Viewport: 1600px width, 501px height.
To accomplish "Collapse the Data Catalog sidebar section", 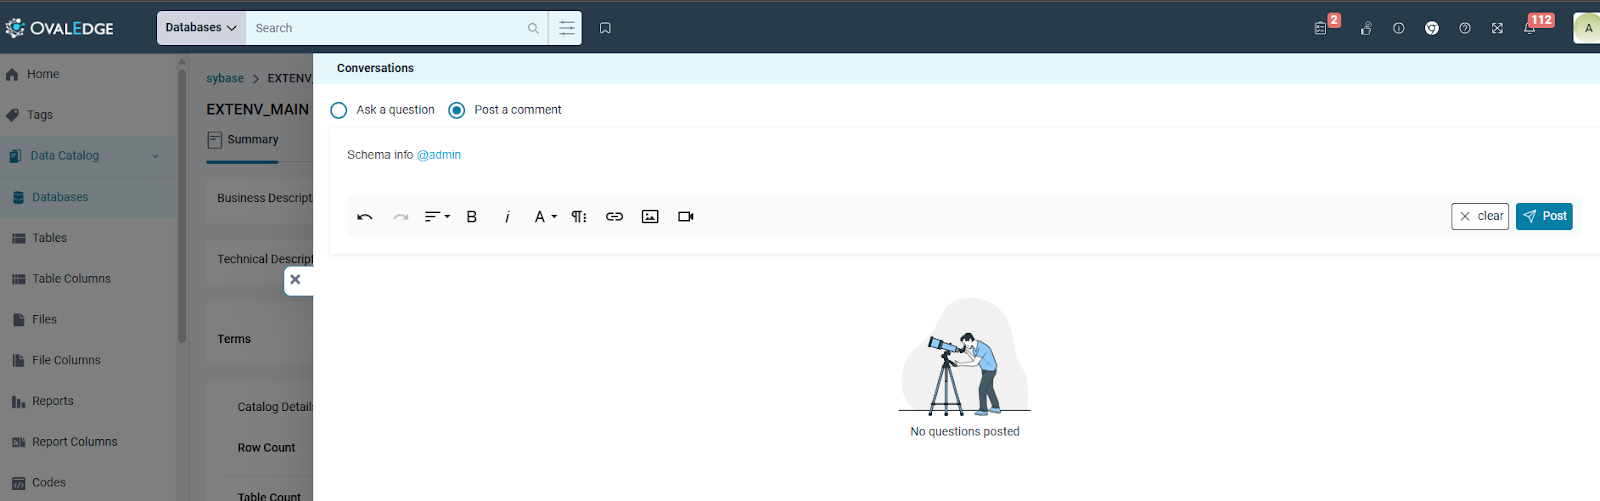I will click(x=155, y=156).
